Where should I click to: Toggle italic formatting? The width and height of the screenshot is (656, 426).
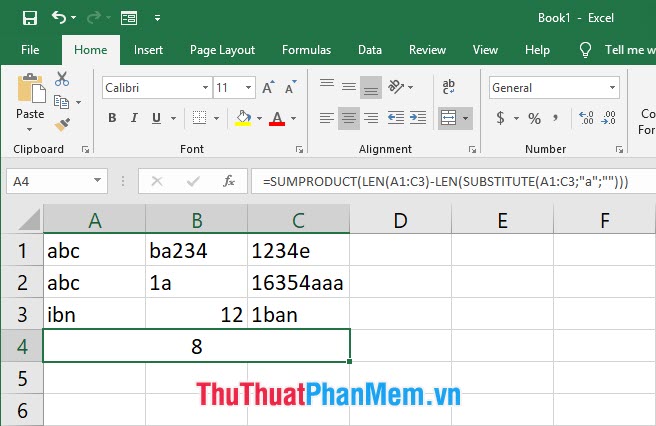click(x=134, y=118)
